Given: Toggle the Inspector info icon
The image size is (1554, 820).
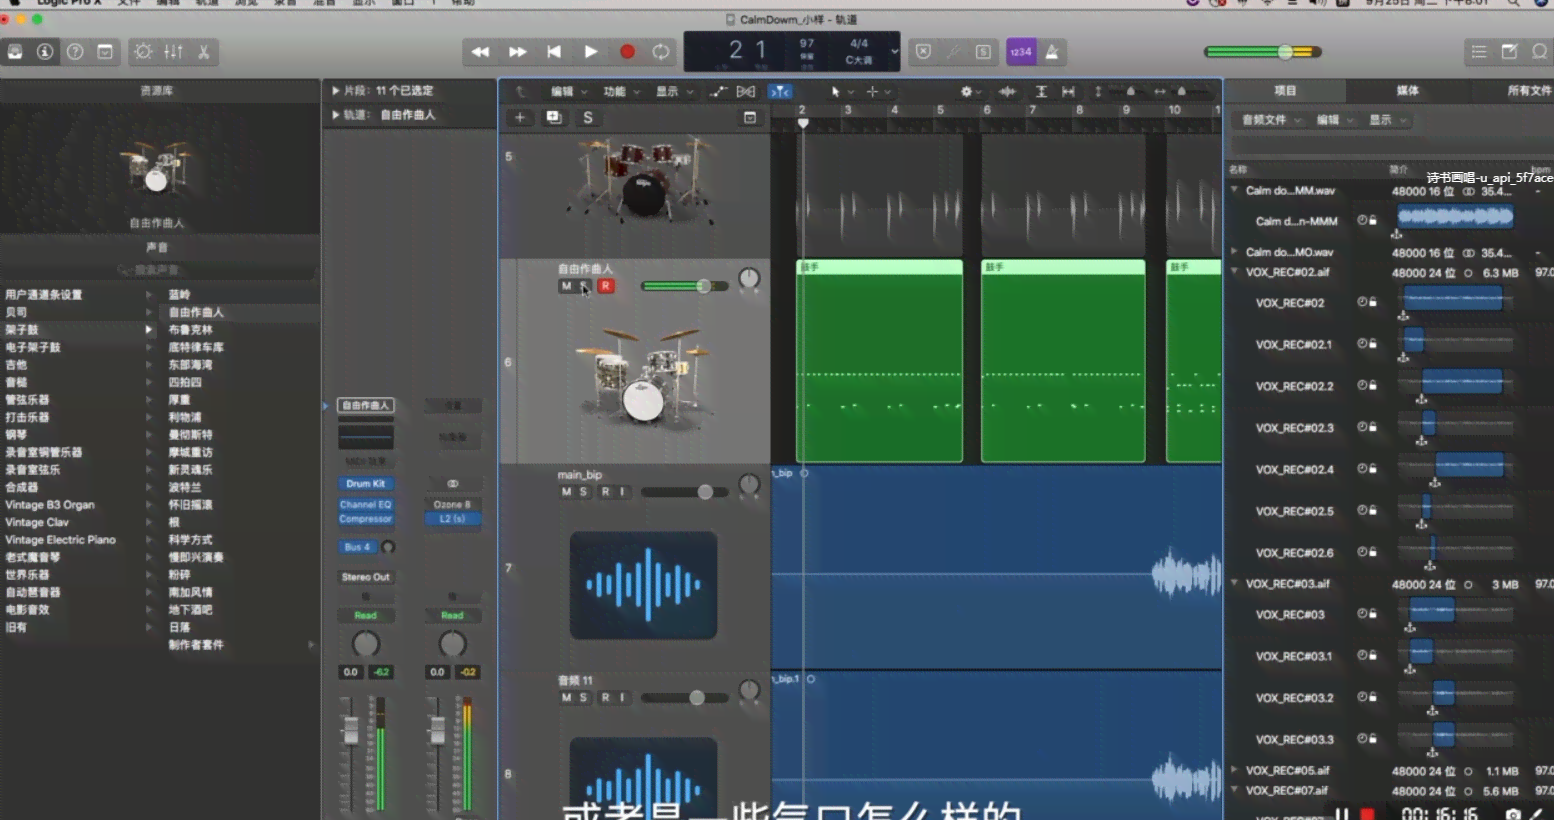Looking at the screenshot, I should pos(45,52).
